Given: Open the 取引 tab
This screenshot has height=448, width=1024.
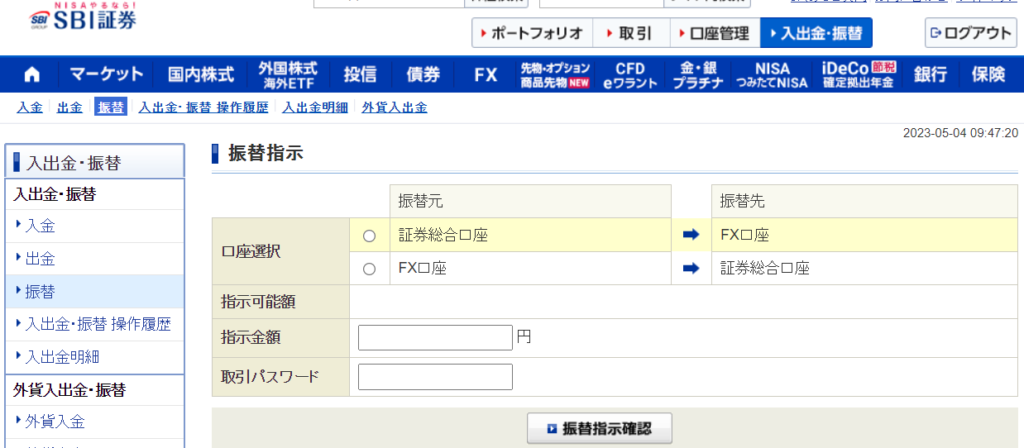Looking at the screenshot, I should click(x=628, y=33).
